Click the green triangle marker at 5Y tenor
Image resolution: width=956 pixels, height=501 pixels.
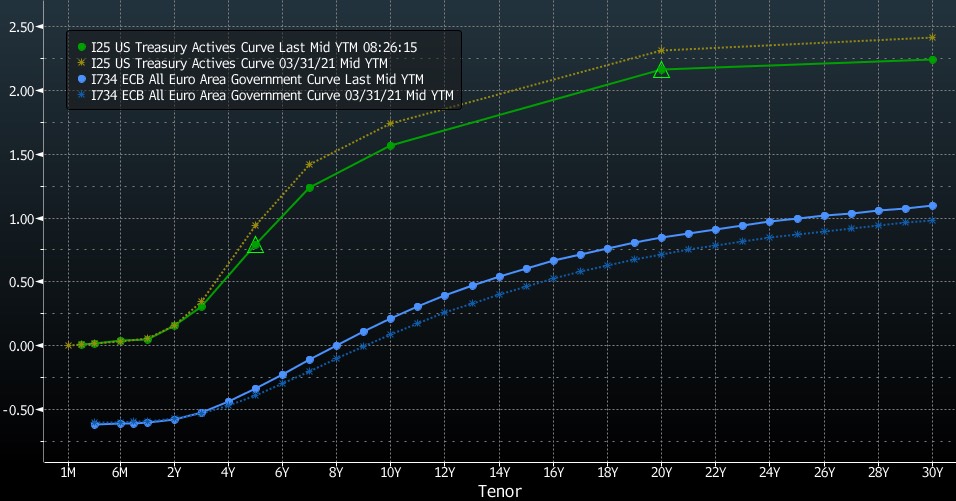[255, 244]
